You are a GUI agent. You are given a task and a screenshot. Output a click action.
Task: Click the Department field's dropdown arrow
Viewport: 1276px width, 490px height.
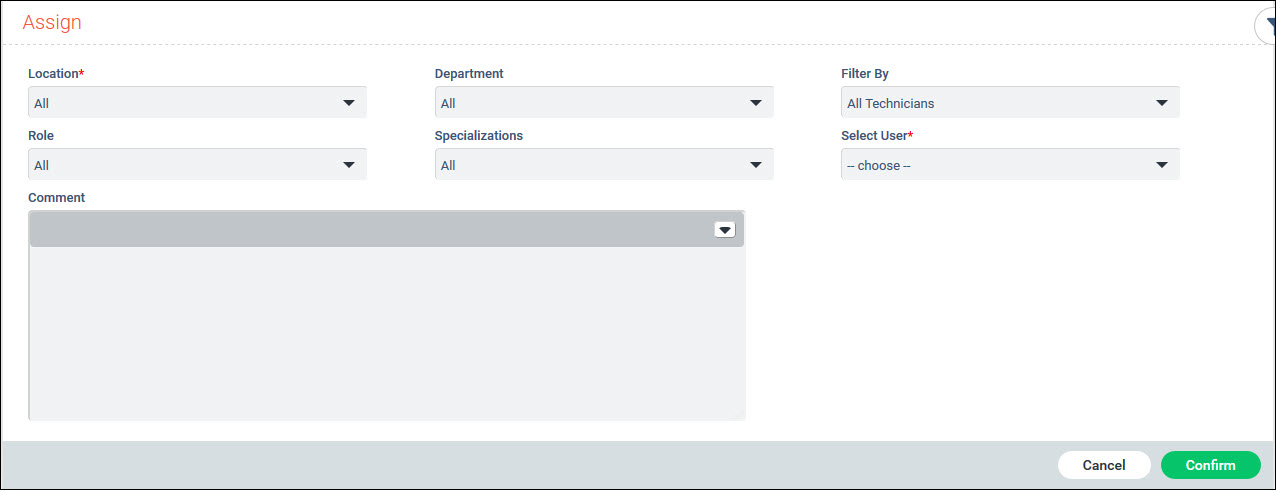(755, 103)
